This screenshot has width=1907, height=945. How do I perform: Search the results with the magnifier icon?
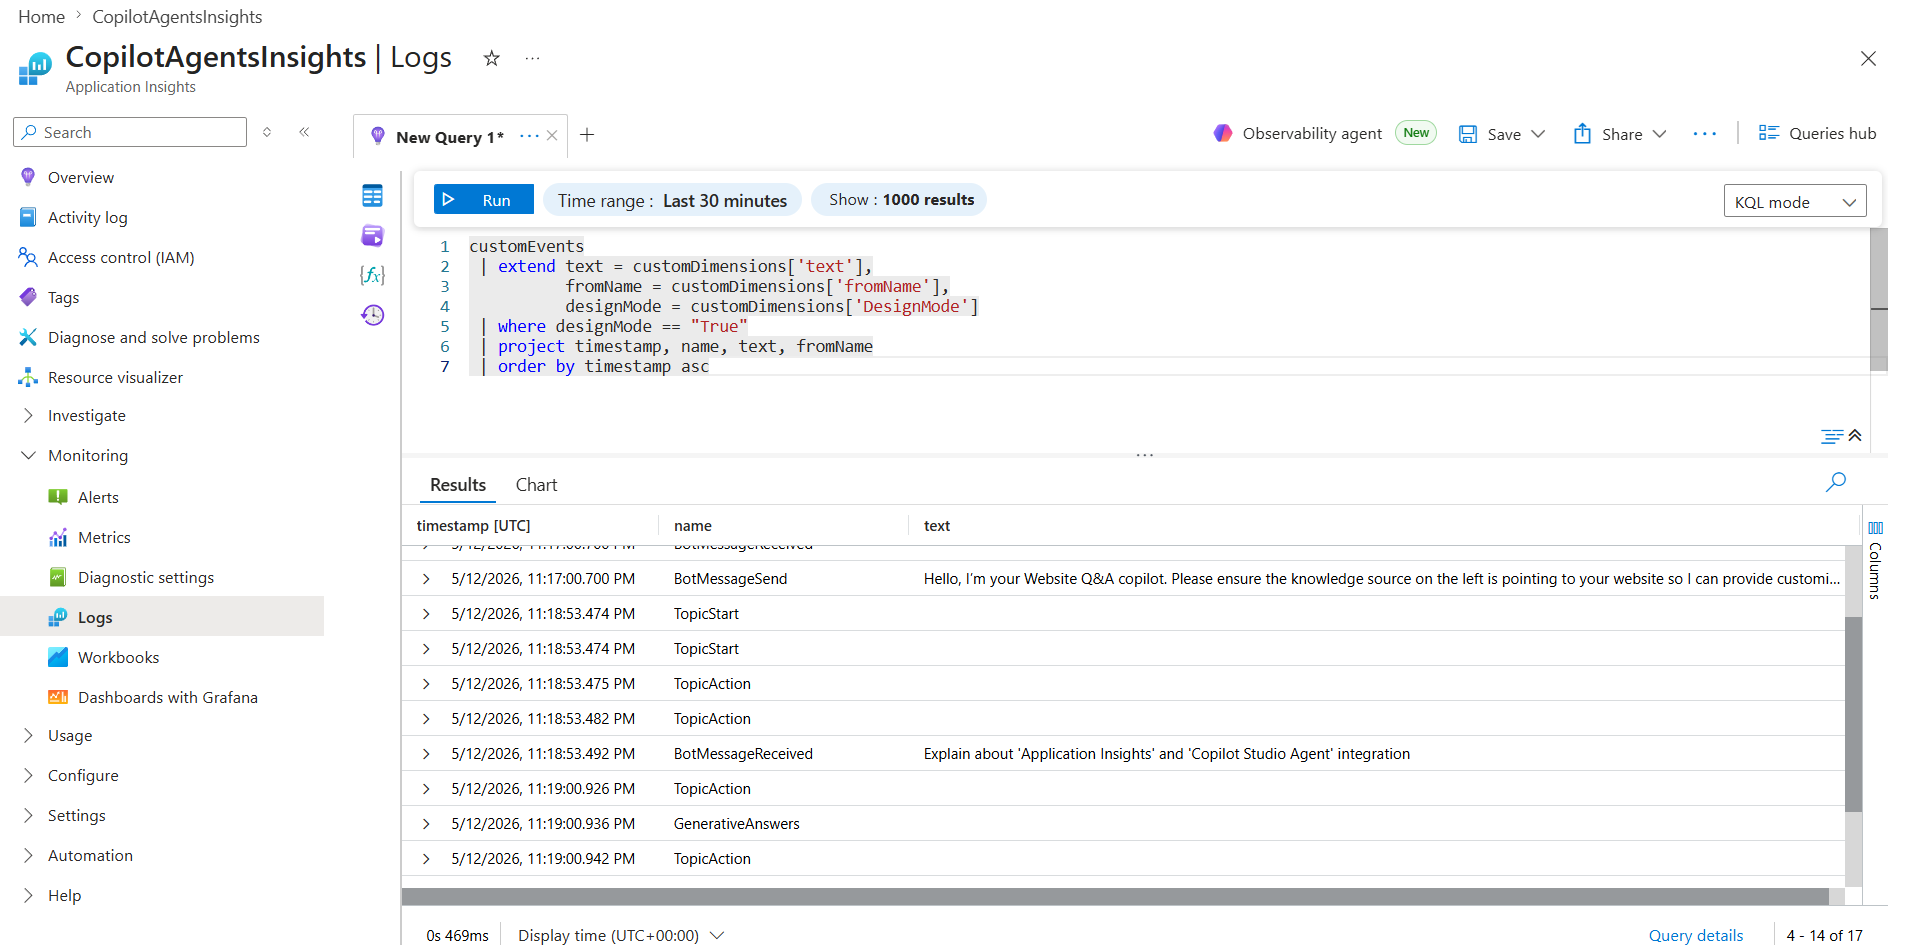[1835, 482]
